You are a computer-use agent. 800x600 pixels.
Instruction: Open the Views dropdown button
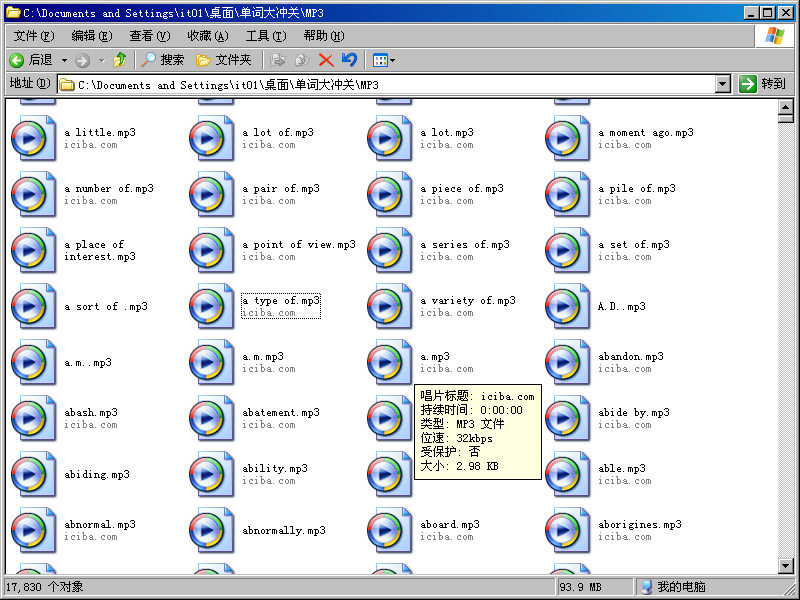[384, 60]
